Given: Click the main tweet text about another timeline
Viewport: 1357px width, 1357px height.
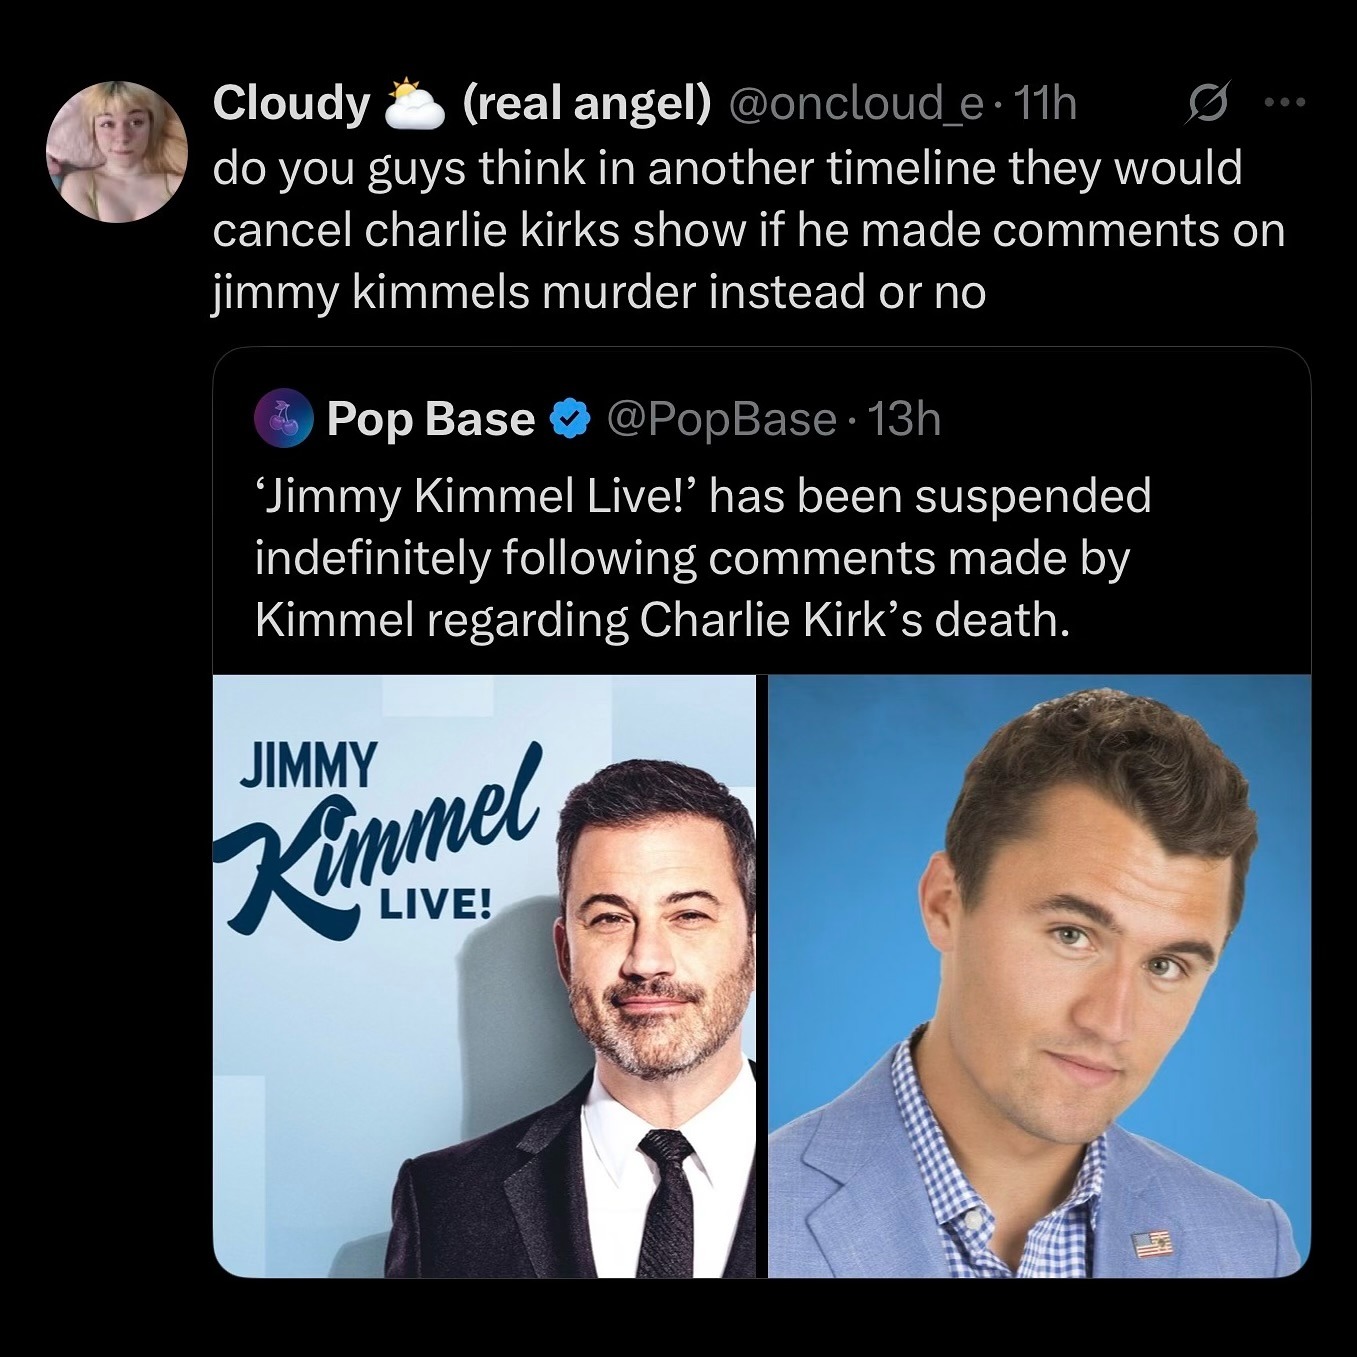Looking at the screenshot, I should [748, 230].
